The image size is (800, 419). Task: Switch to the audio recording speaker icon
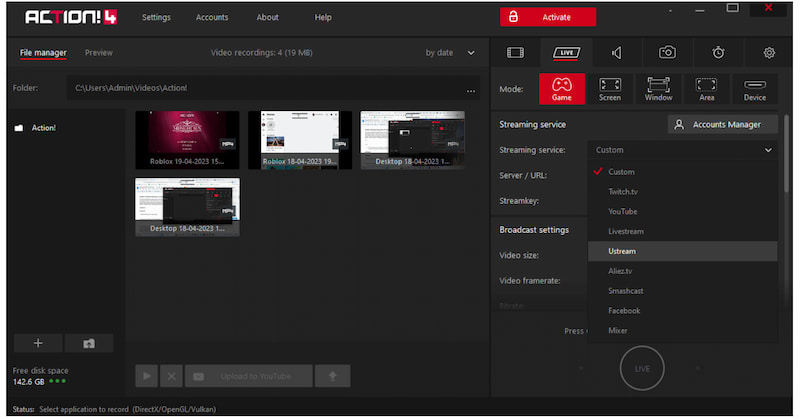(617, 53)
